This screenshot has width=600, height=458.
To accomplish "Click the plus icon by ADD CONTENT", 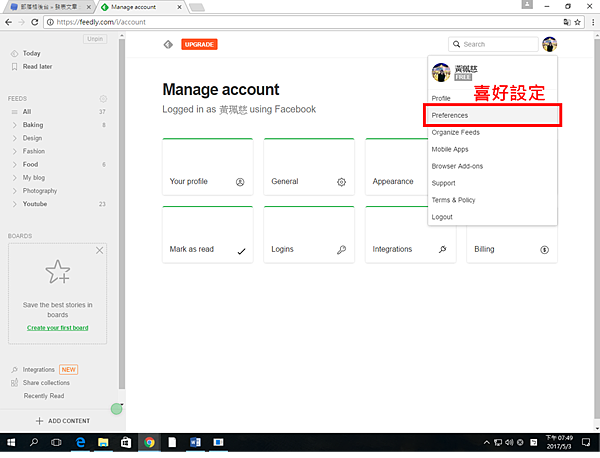I will point(39,421).
